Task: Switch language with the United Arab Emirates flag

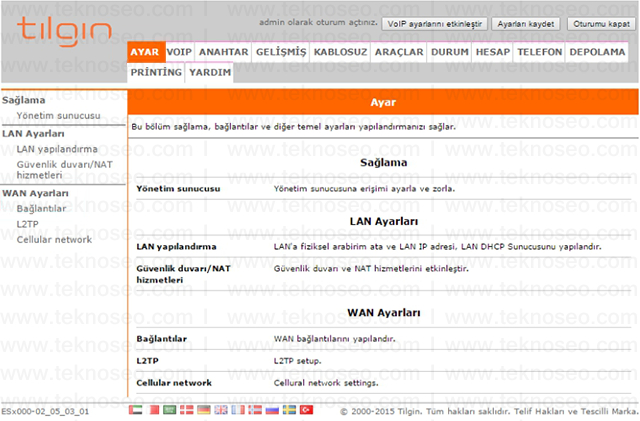Action: pos(136,410)
